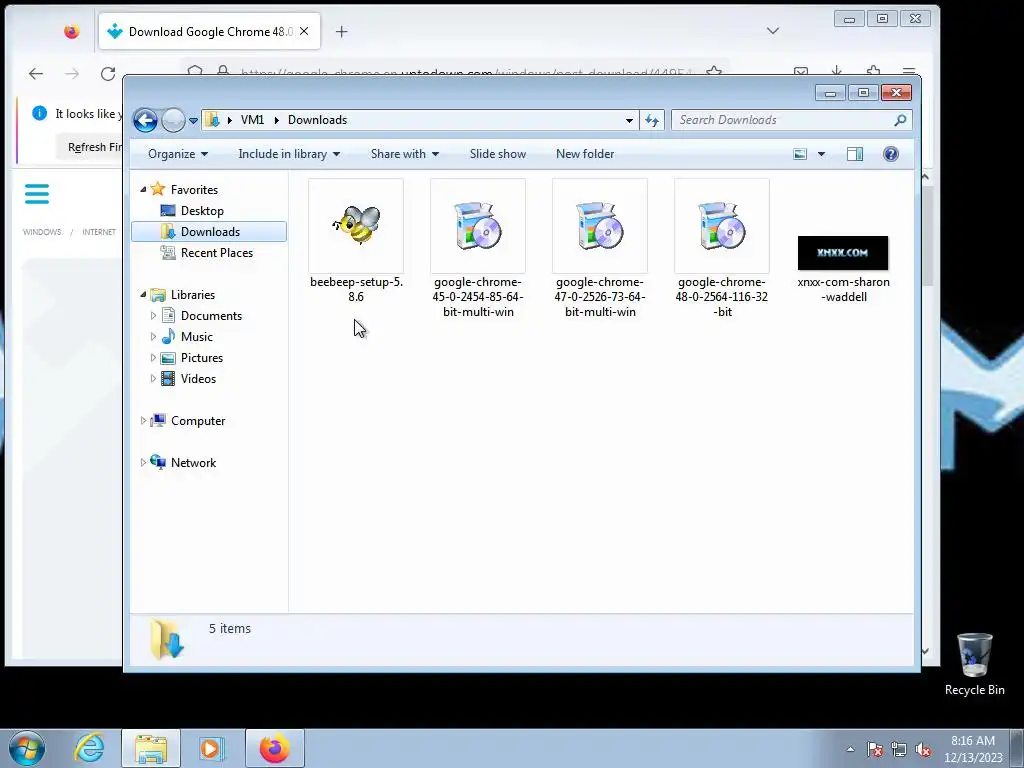Select the xnxx-com-sharon-waddell file thumbnail
This screenshot has height=768, width=1024.
coord(843,253)
